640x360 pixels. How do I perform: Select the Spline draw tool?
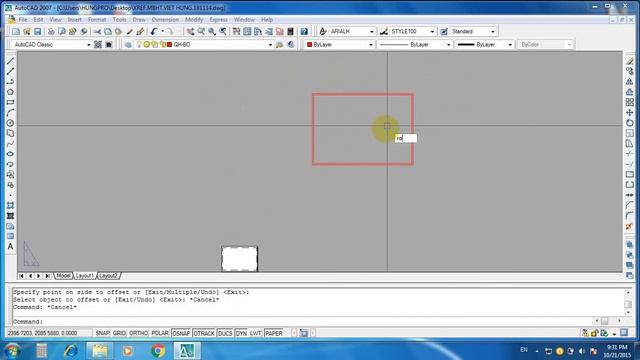coord(10,144)
